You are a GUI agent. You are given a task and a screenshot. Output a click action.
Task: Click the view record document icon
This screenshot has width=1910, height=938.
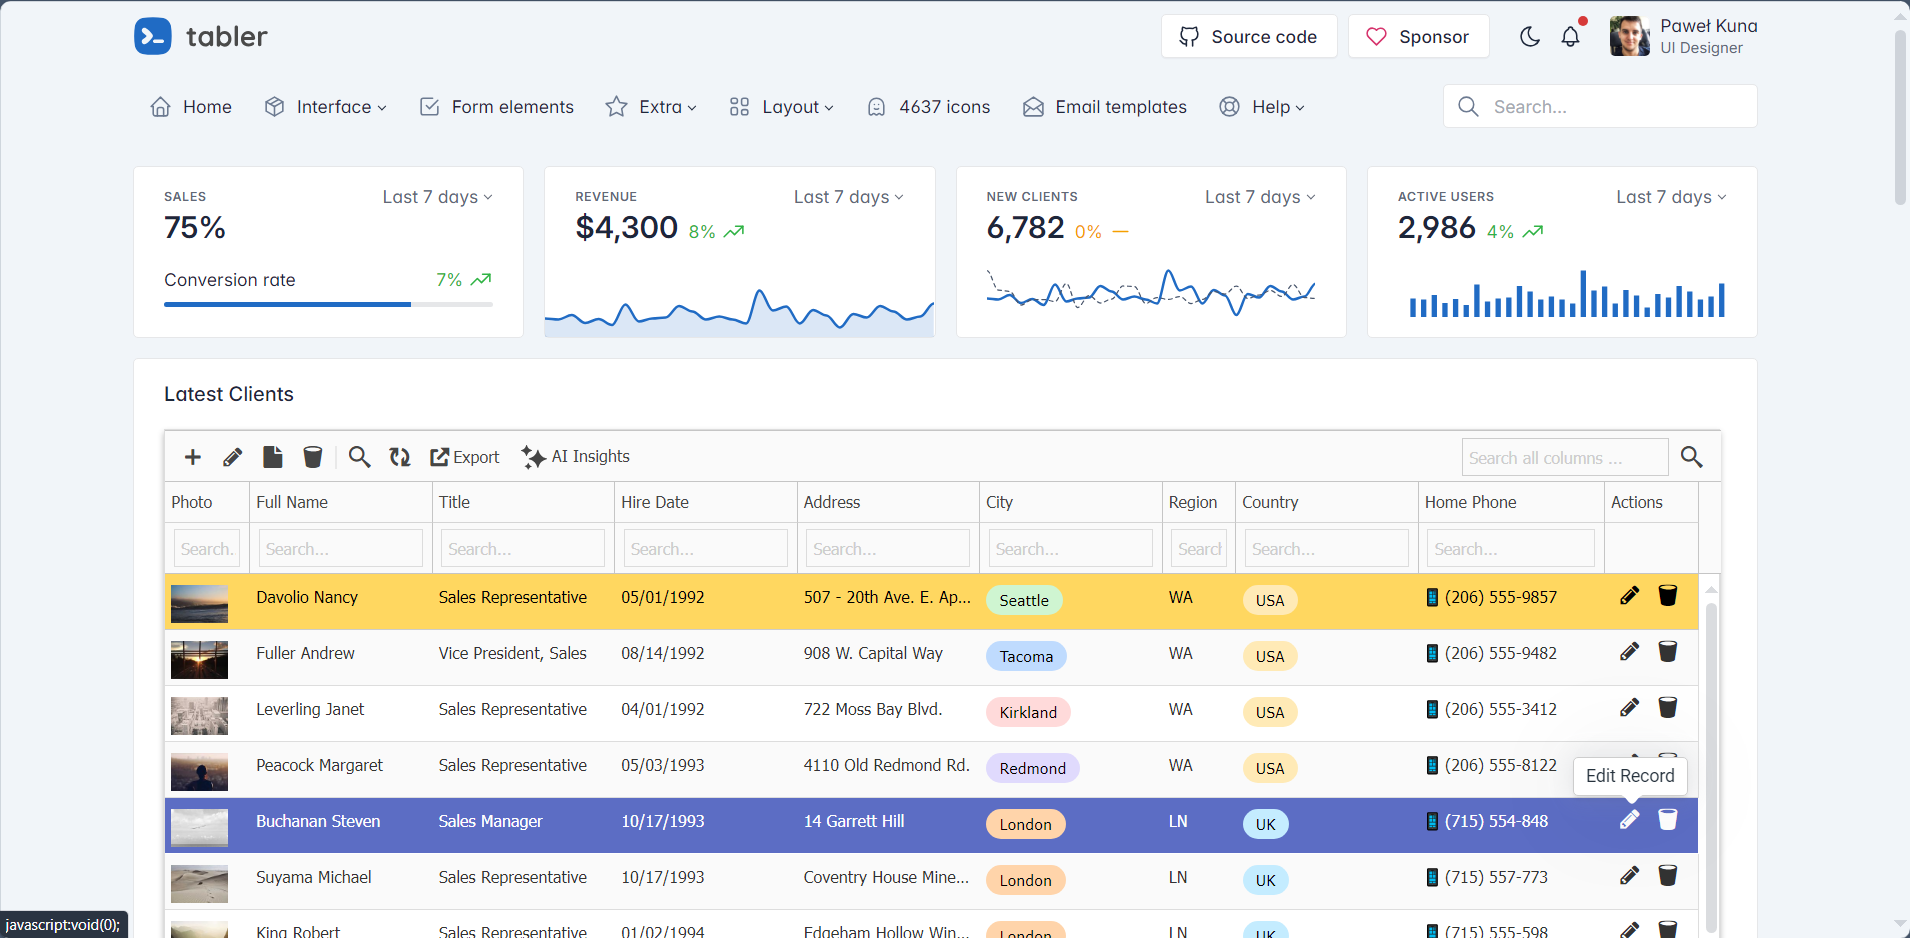[x=272, y=457]
